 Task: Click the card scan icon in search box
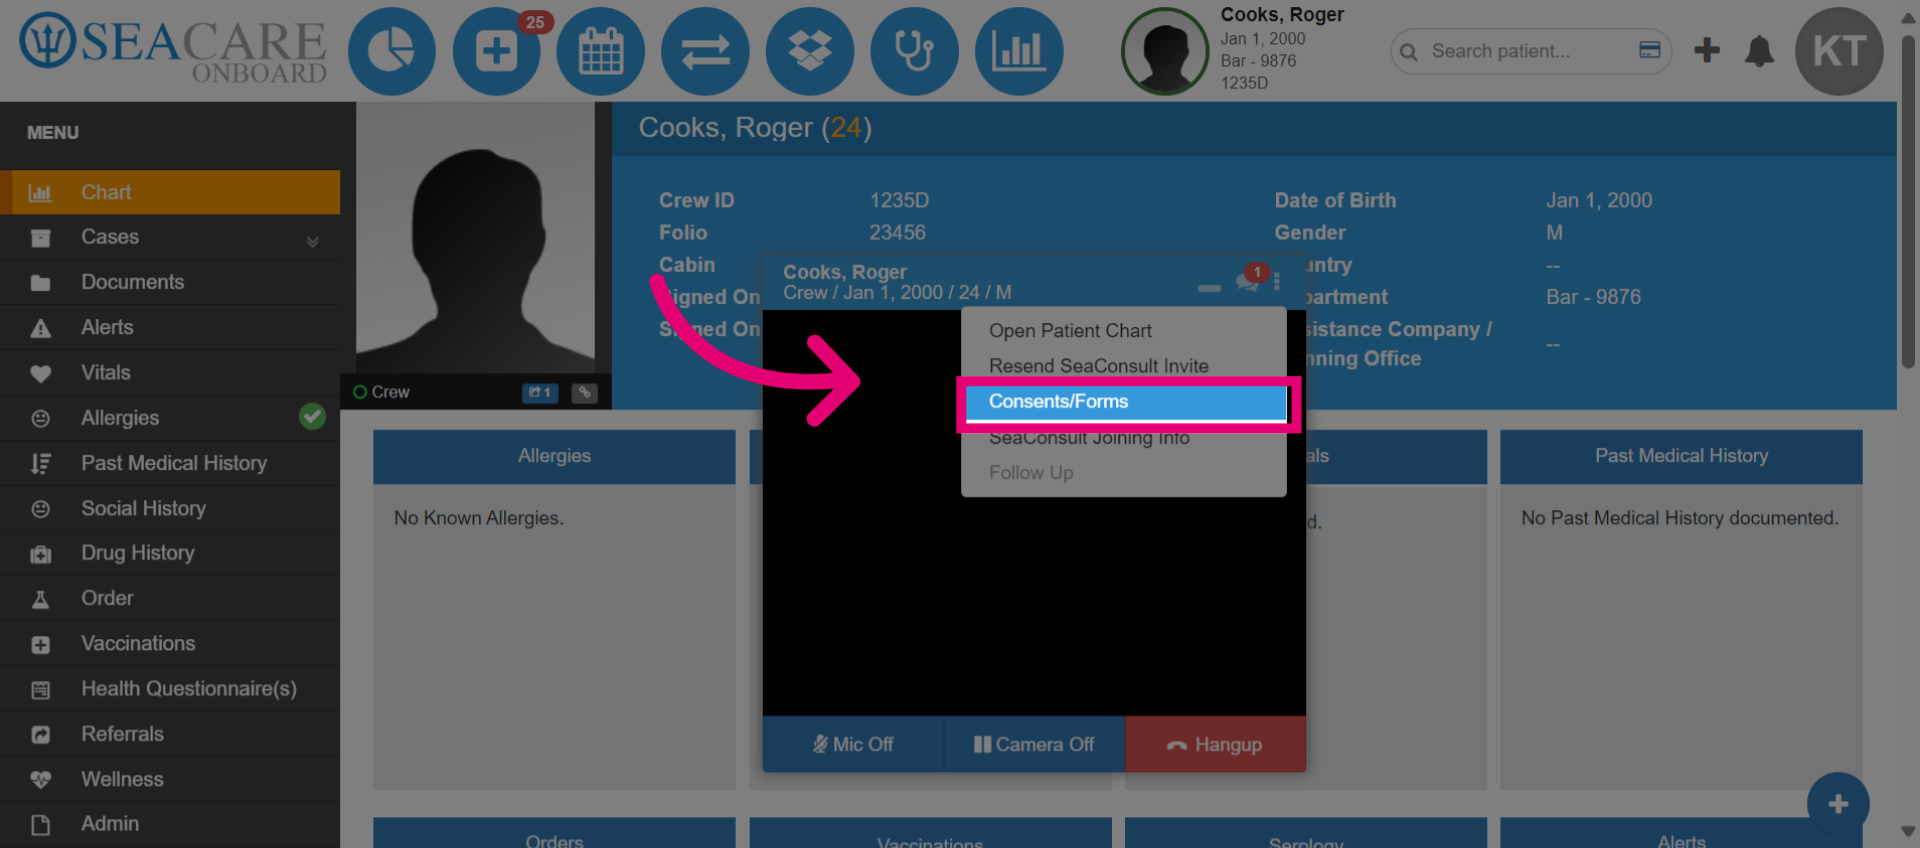[1650, 50]
